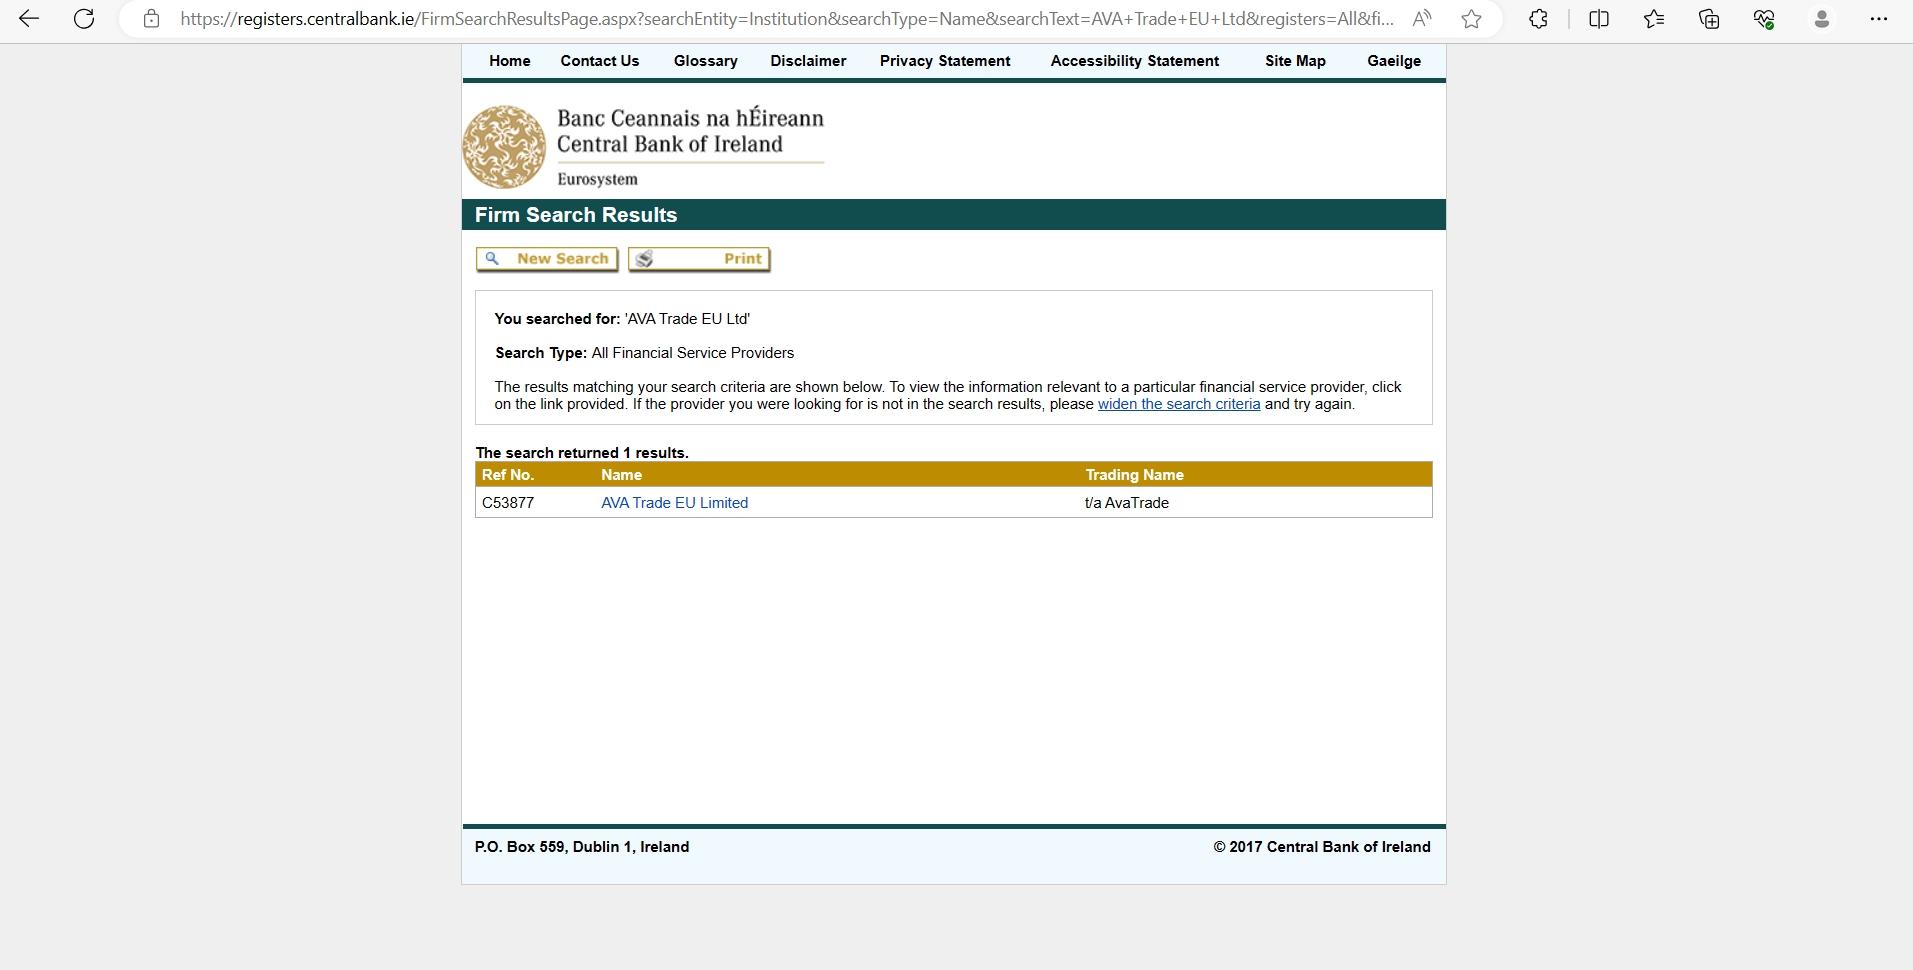Open the browser Extensions icon
This screenshot has height=970, width=1913.
click(x=1538, y=19)
